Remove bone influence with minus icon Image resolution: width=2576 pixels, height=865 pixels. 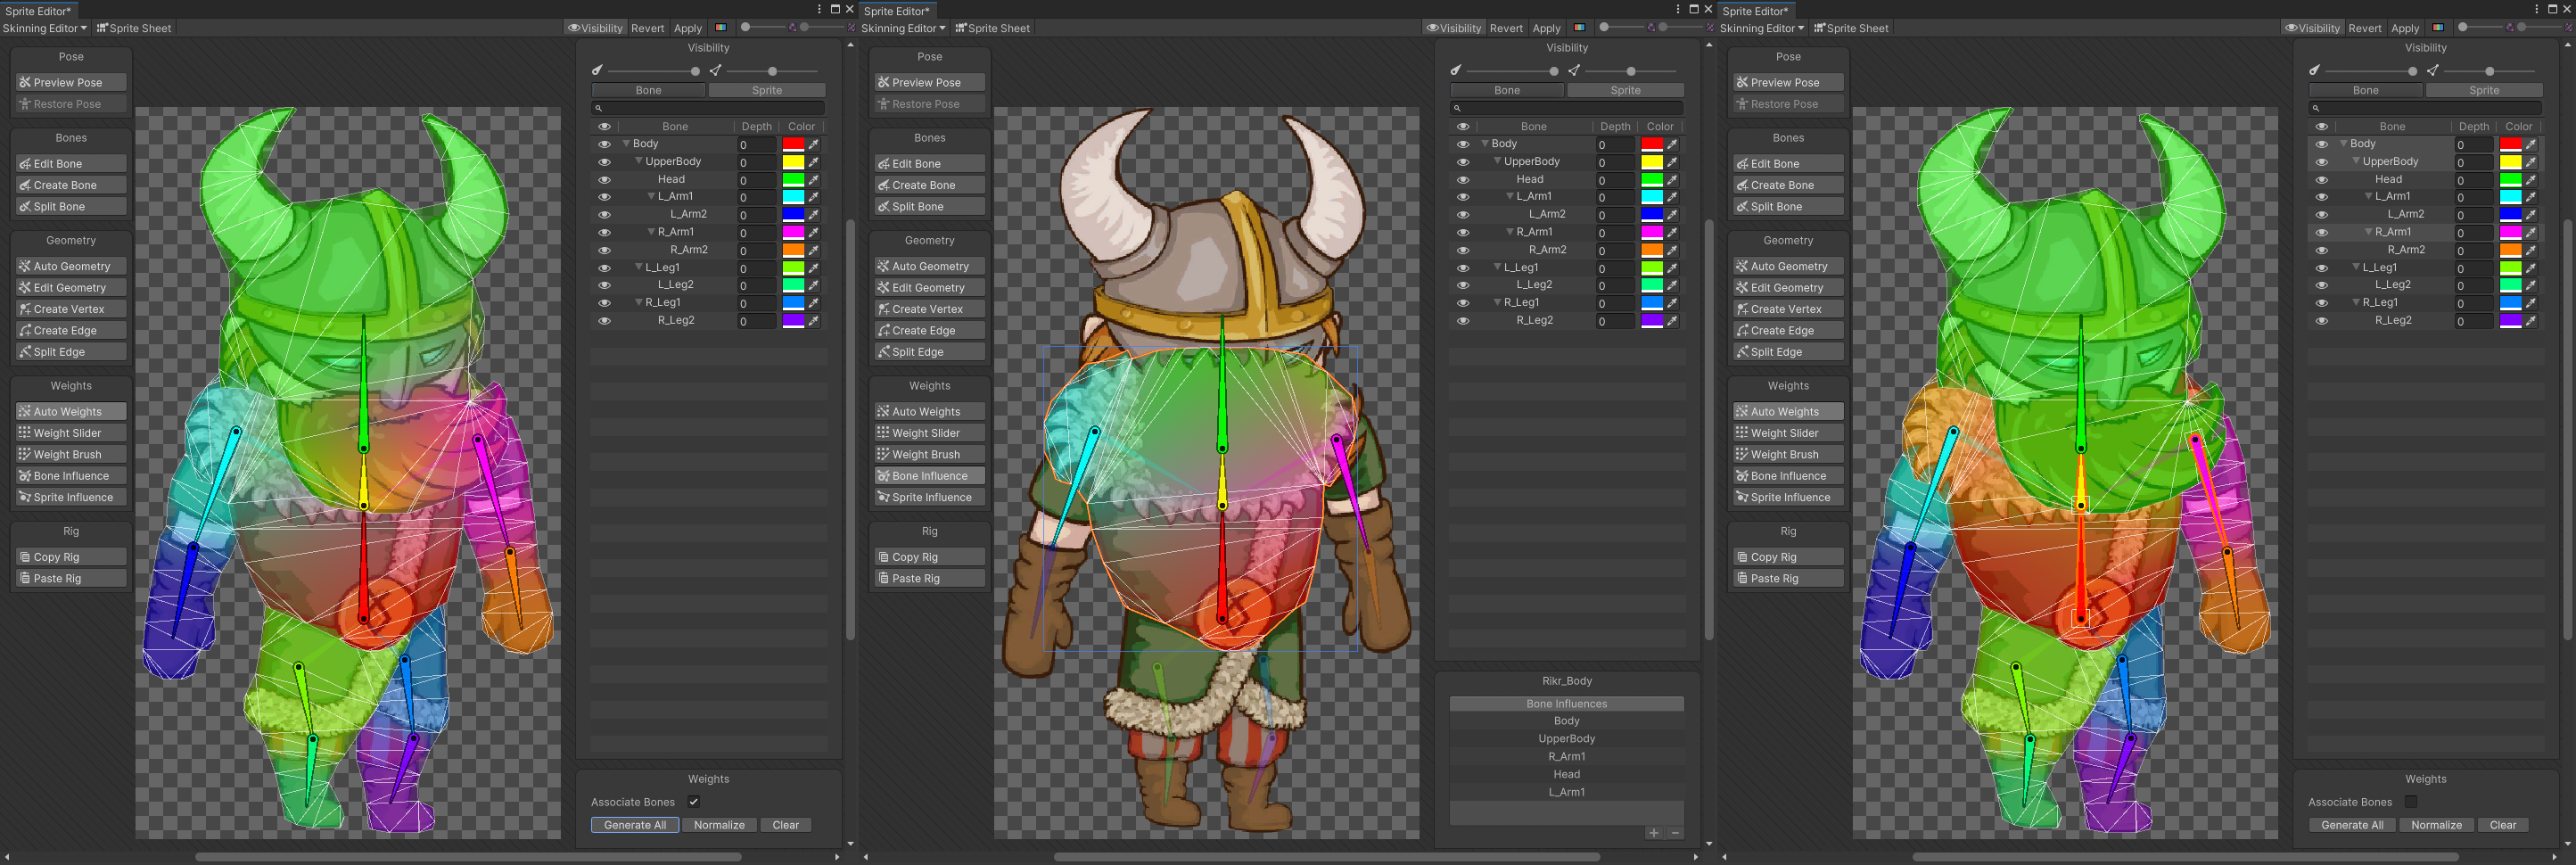click(x=1675, y=833)
